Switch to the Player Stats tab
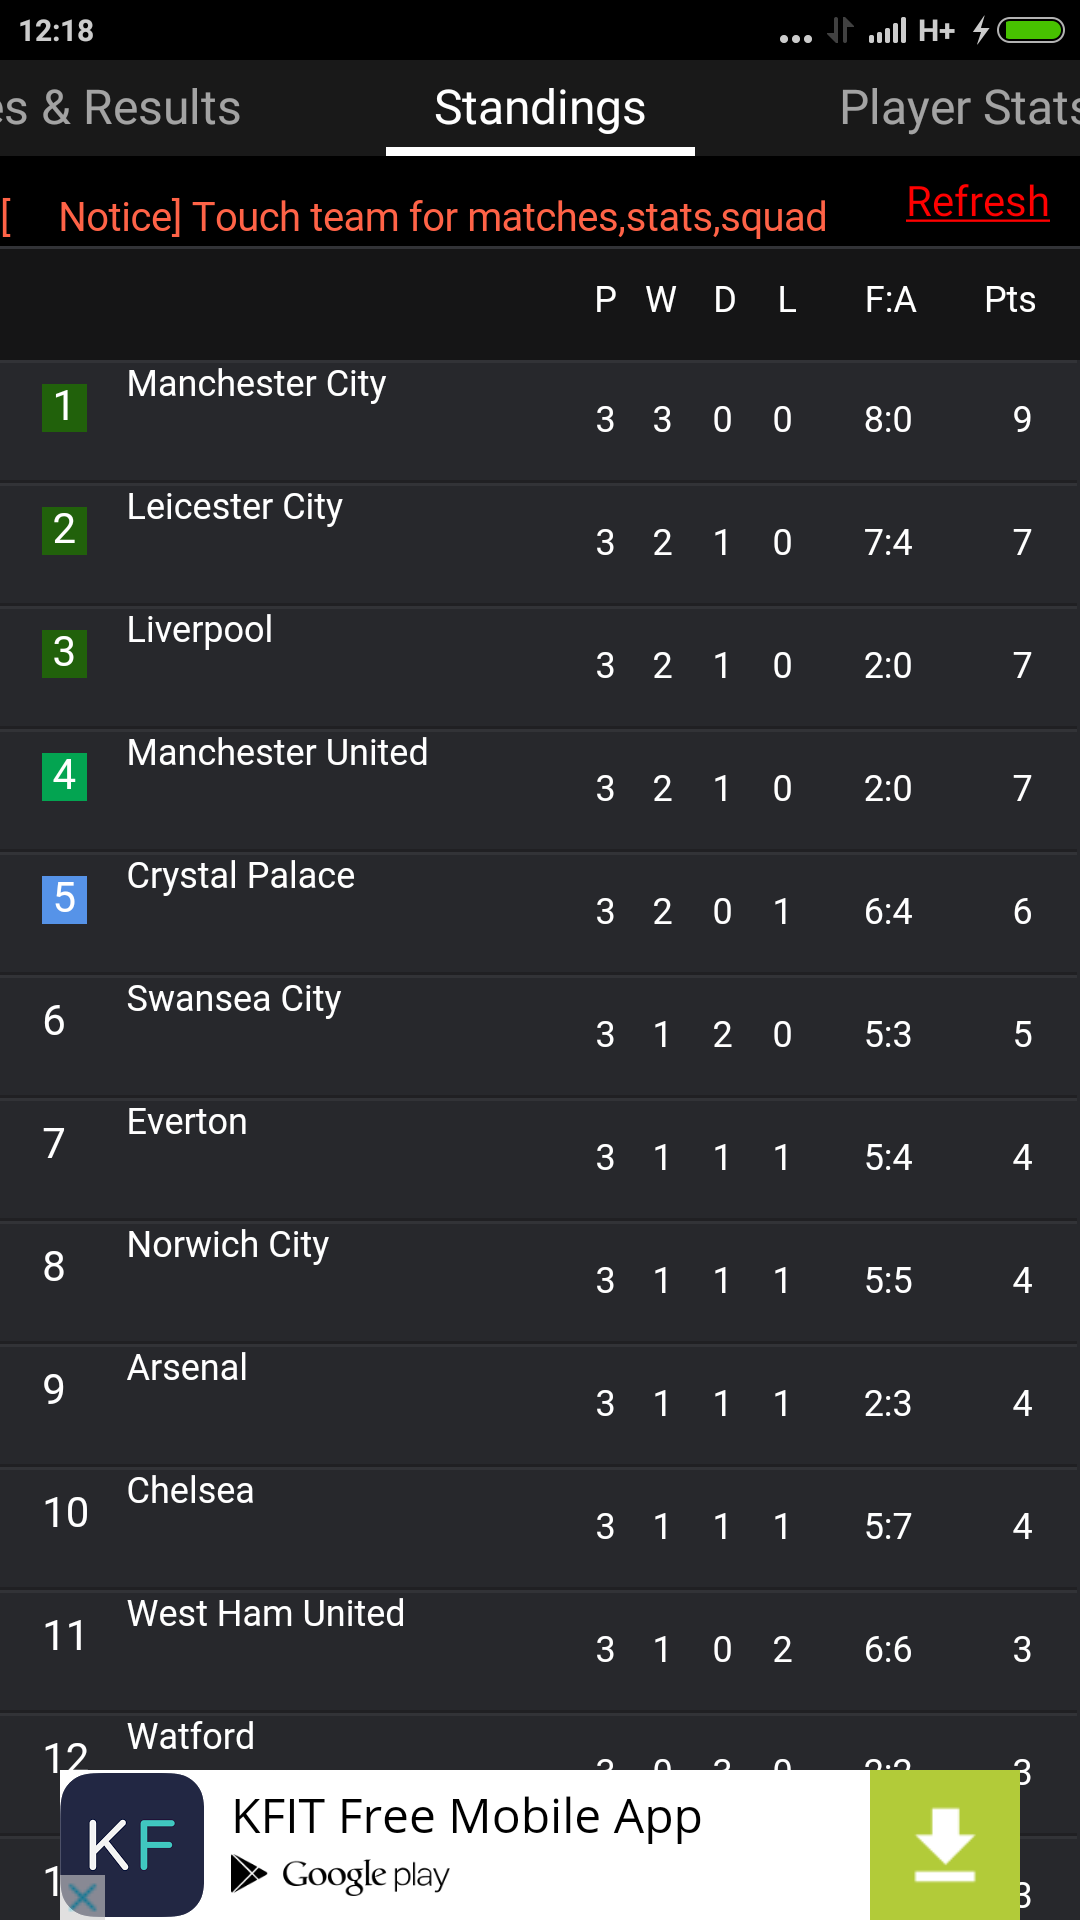The image size is (1080, 1920). pos(958,108)
